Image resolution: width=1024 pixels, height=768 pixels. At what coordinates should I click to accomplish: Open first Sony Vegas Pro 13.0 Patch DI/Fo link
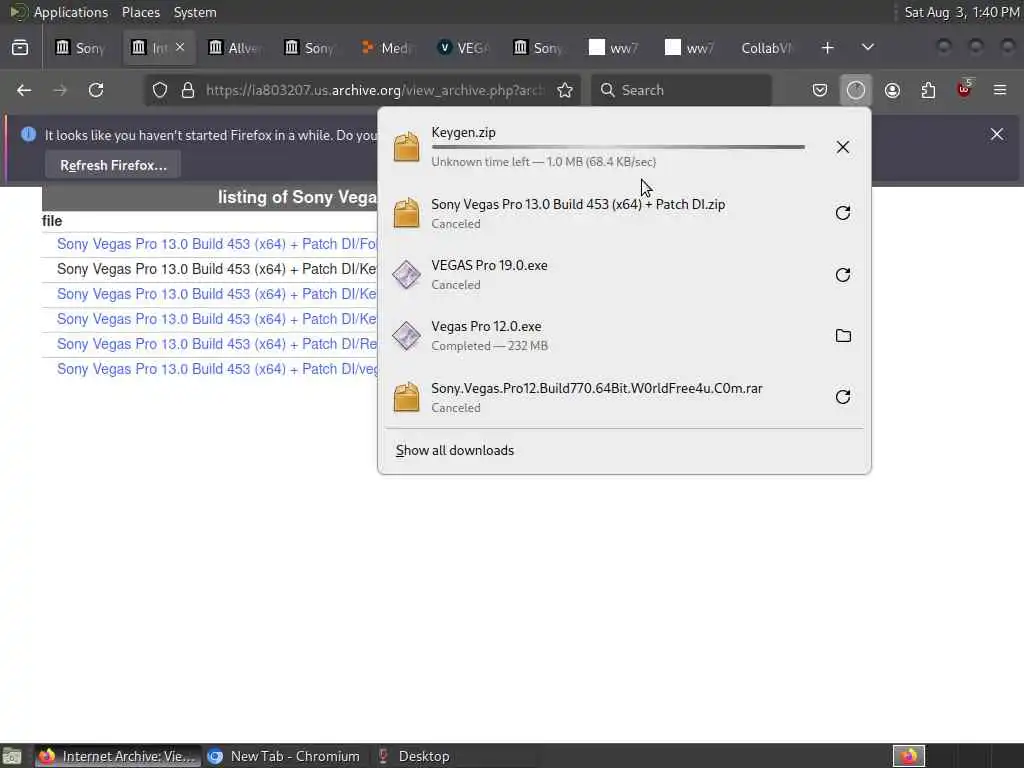tap(217, 244)
